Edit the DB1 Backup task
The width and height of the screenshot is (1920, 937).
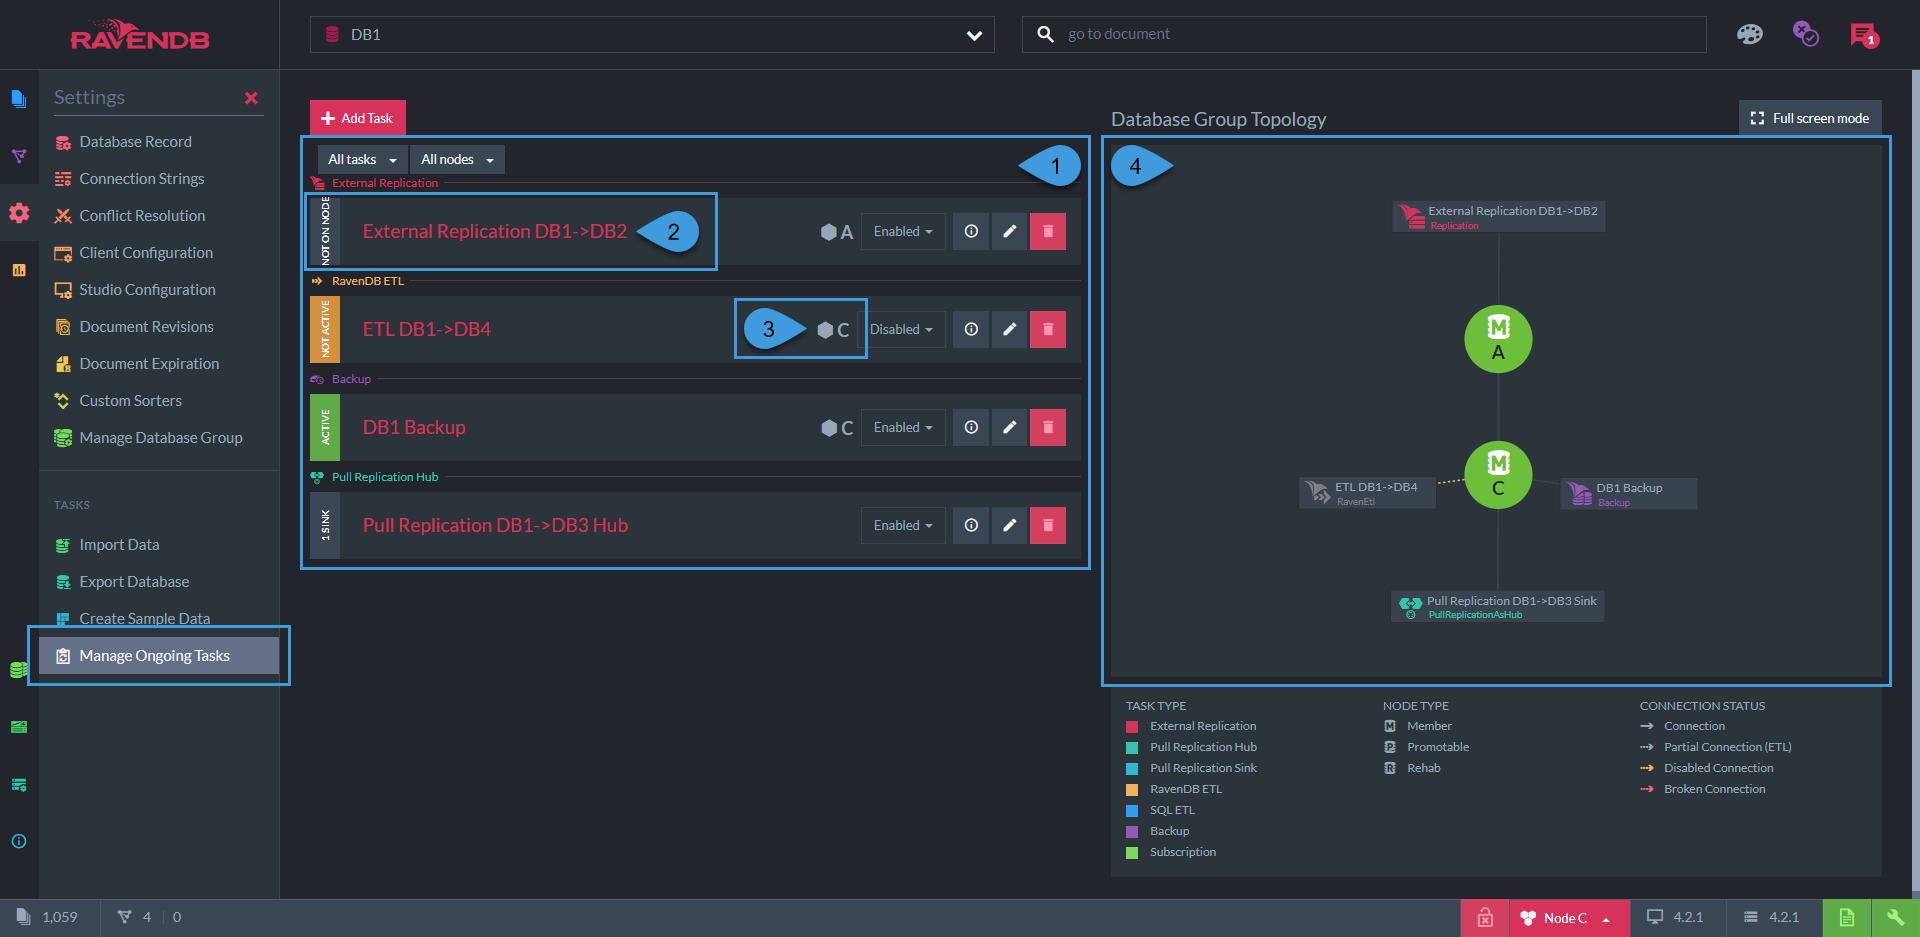[x=1010, y=427]
